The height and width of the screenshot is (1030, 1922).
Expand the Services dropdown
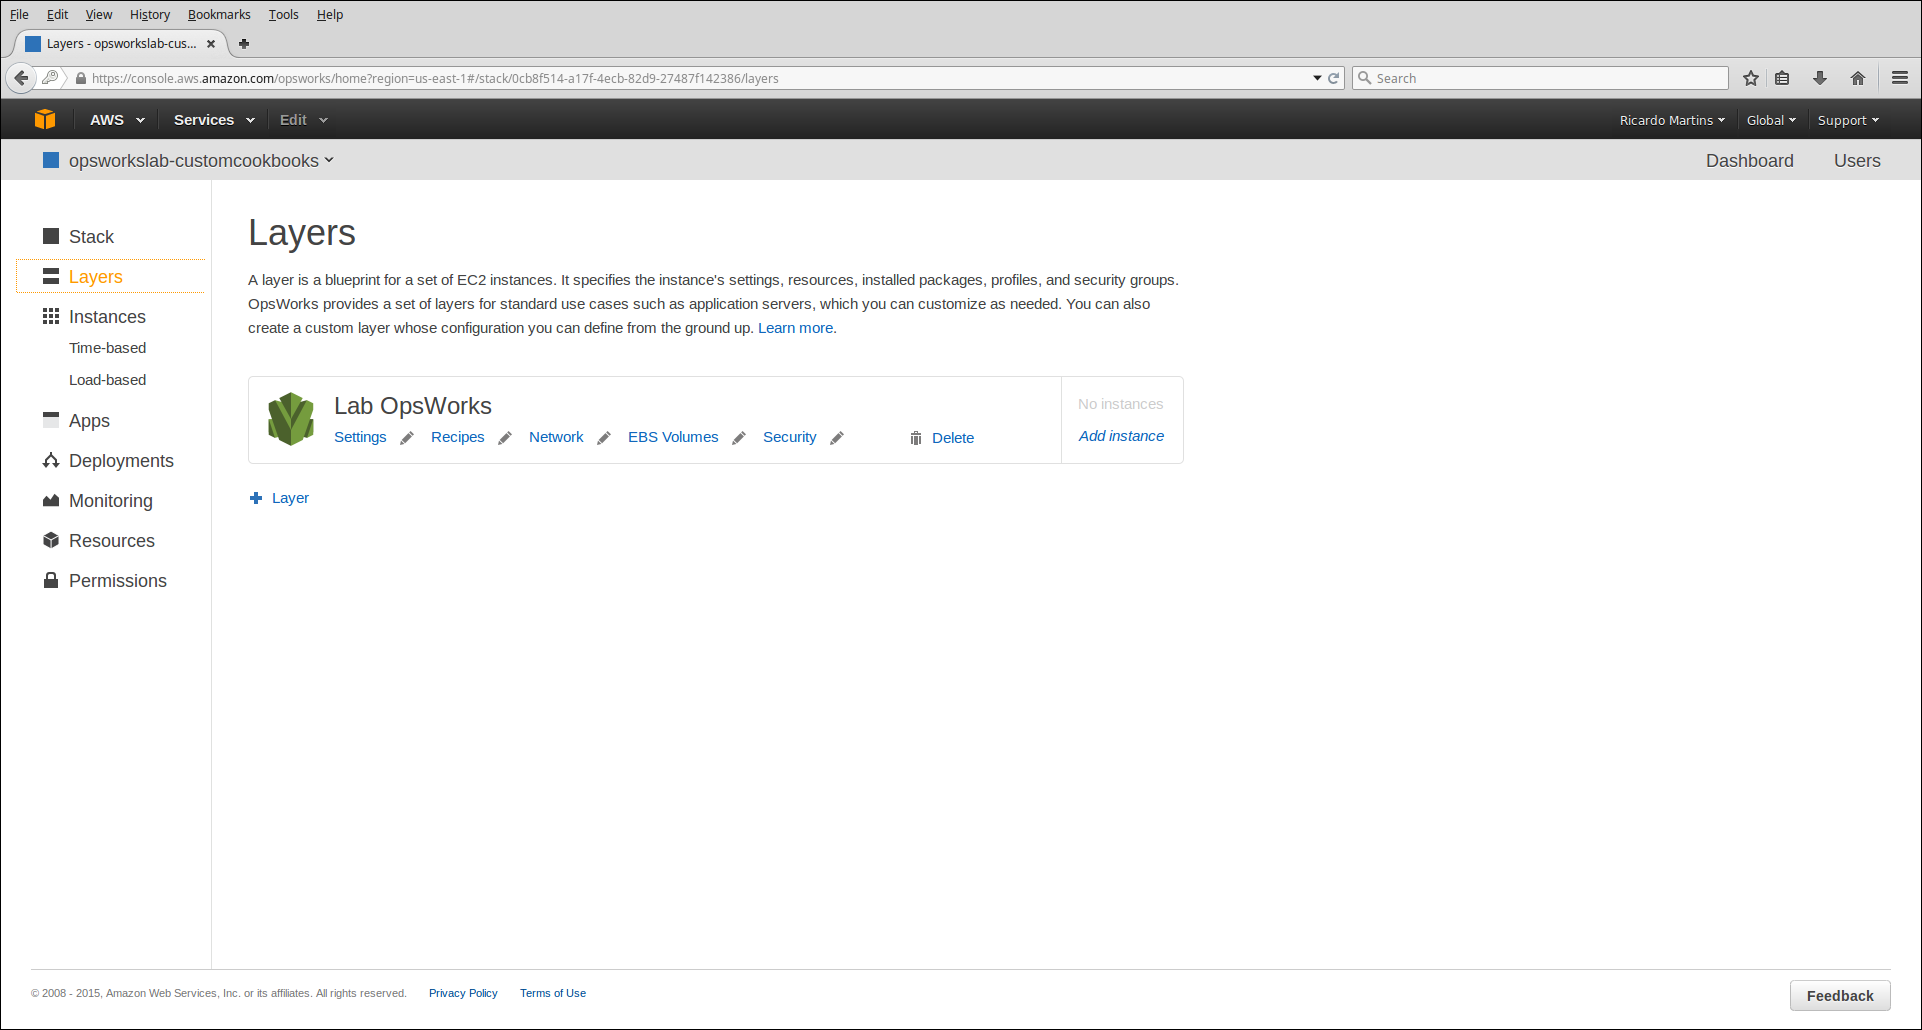(x=214, y=120)
